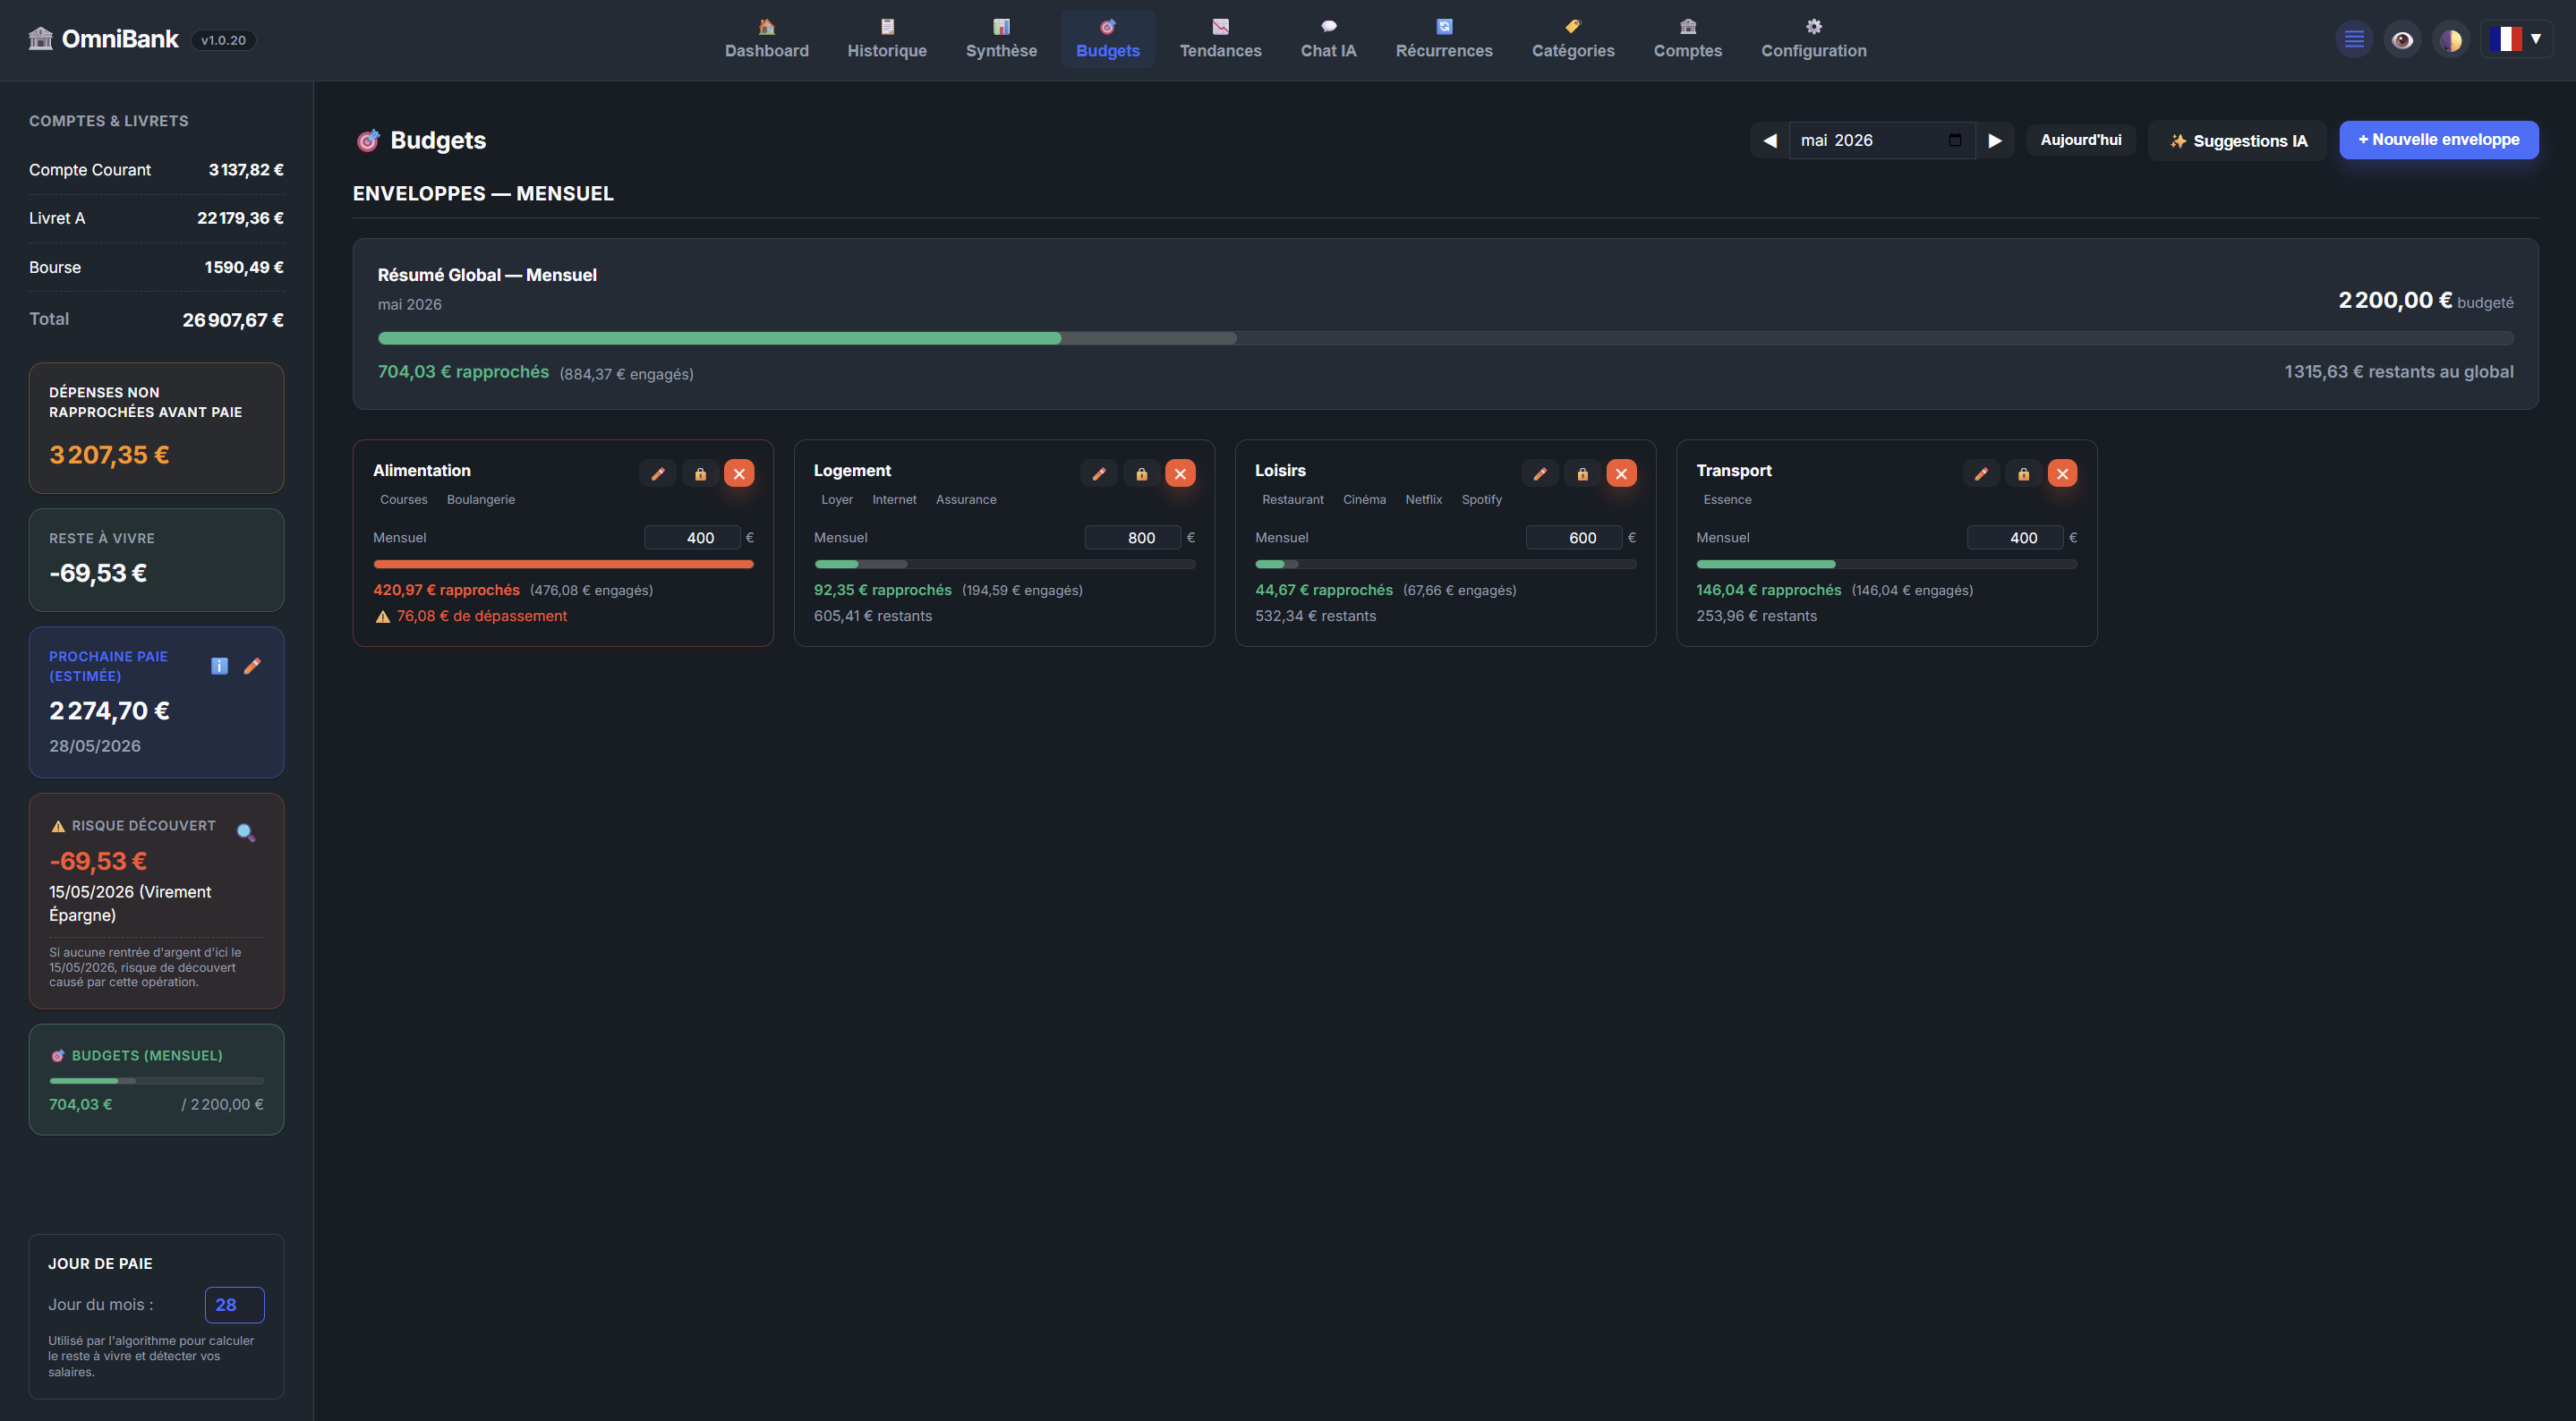Viewport: 2576px width, 1421px height.
Task: Select the Compte Courant account row
Action: [156, 170]
